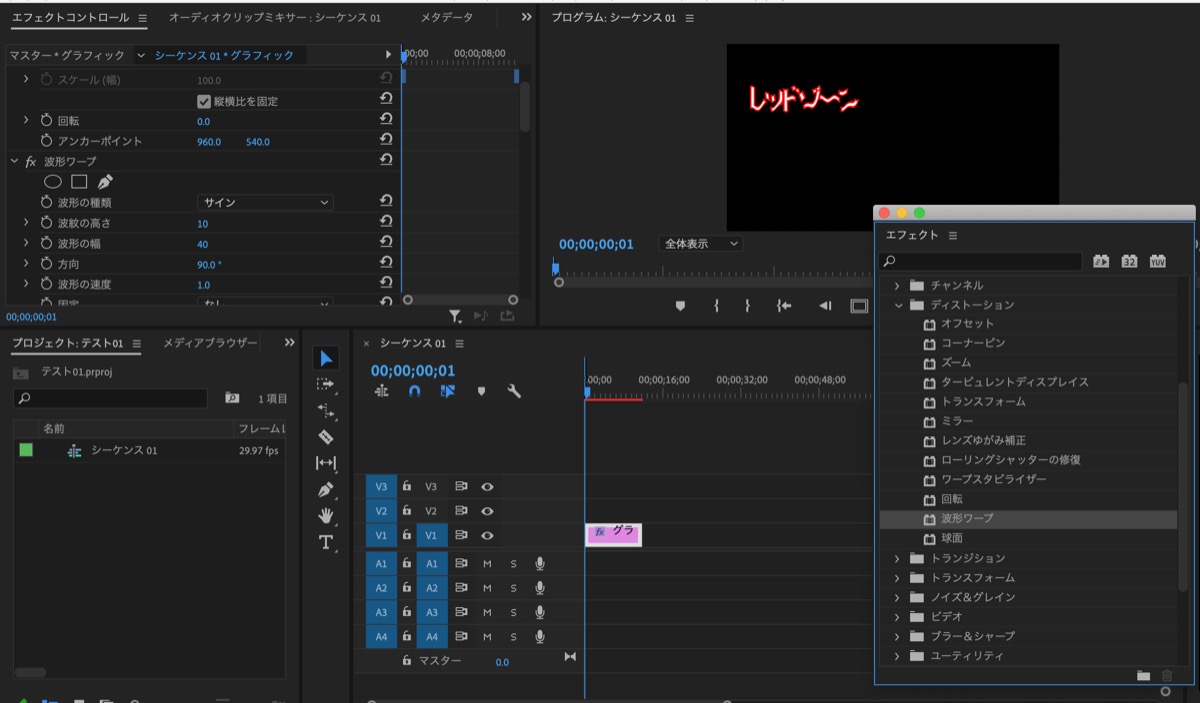Toggle V2 track visibility eye

click(x=488, y=511)
